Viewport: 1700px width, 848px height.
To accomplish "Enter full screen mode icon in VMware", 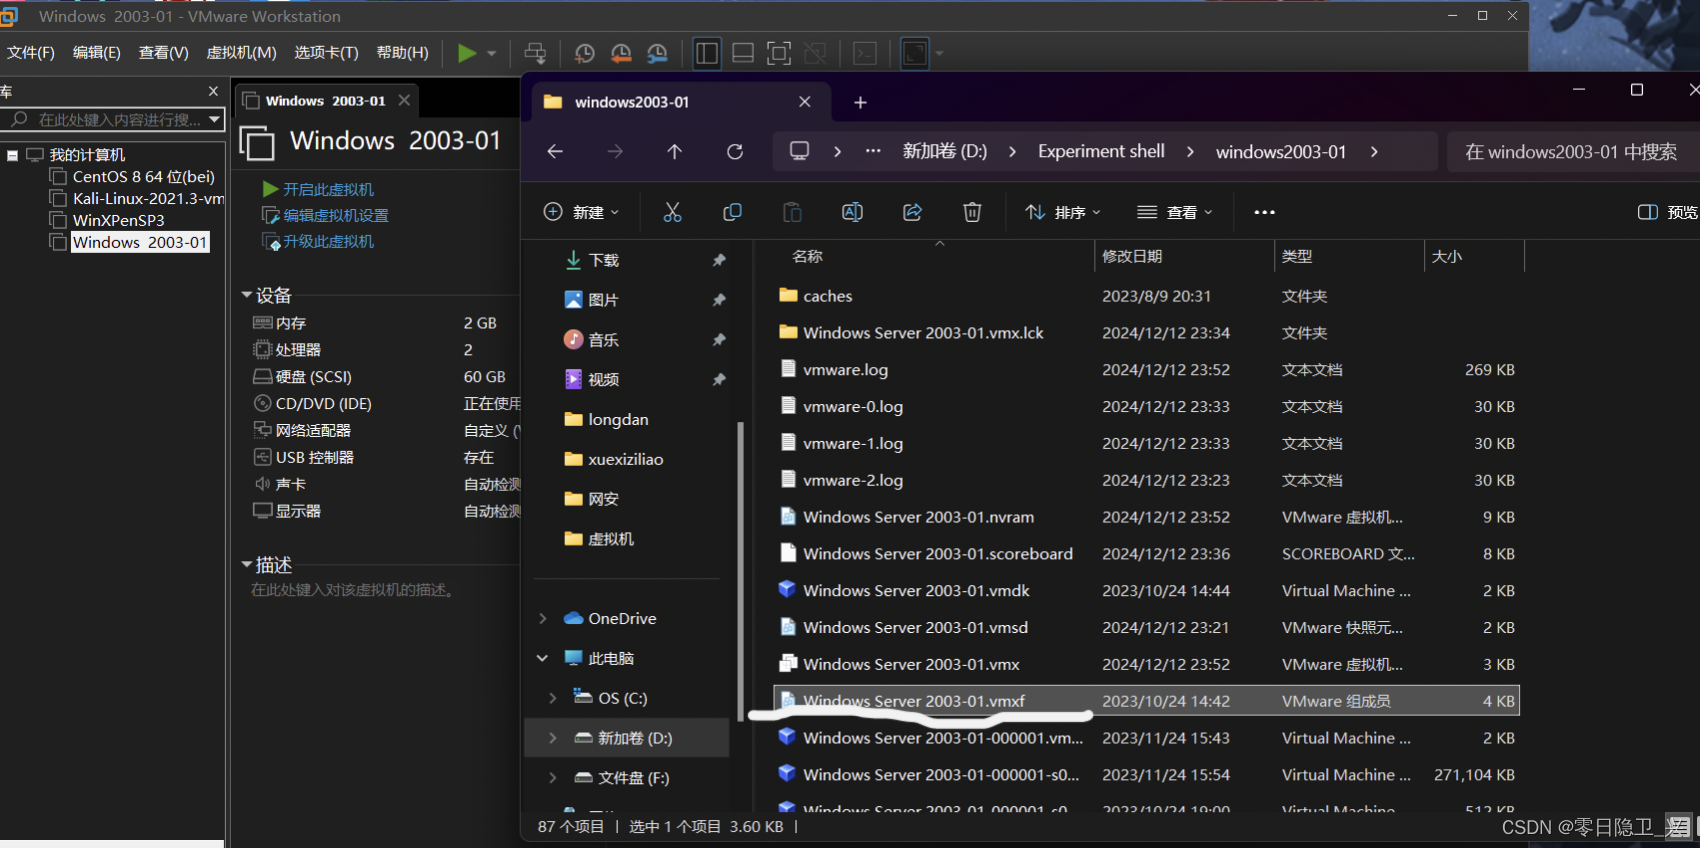I will click(x=779, y=53).
